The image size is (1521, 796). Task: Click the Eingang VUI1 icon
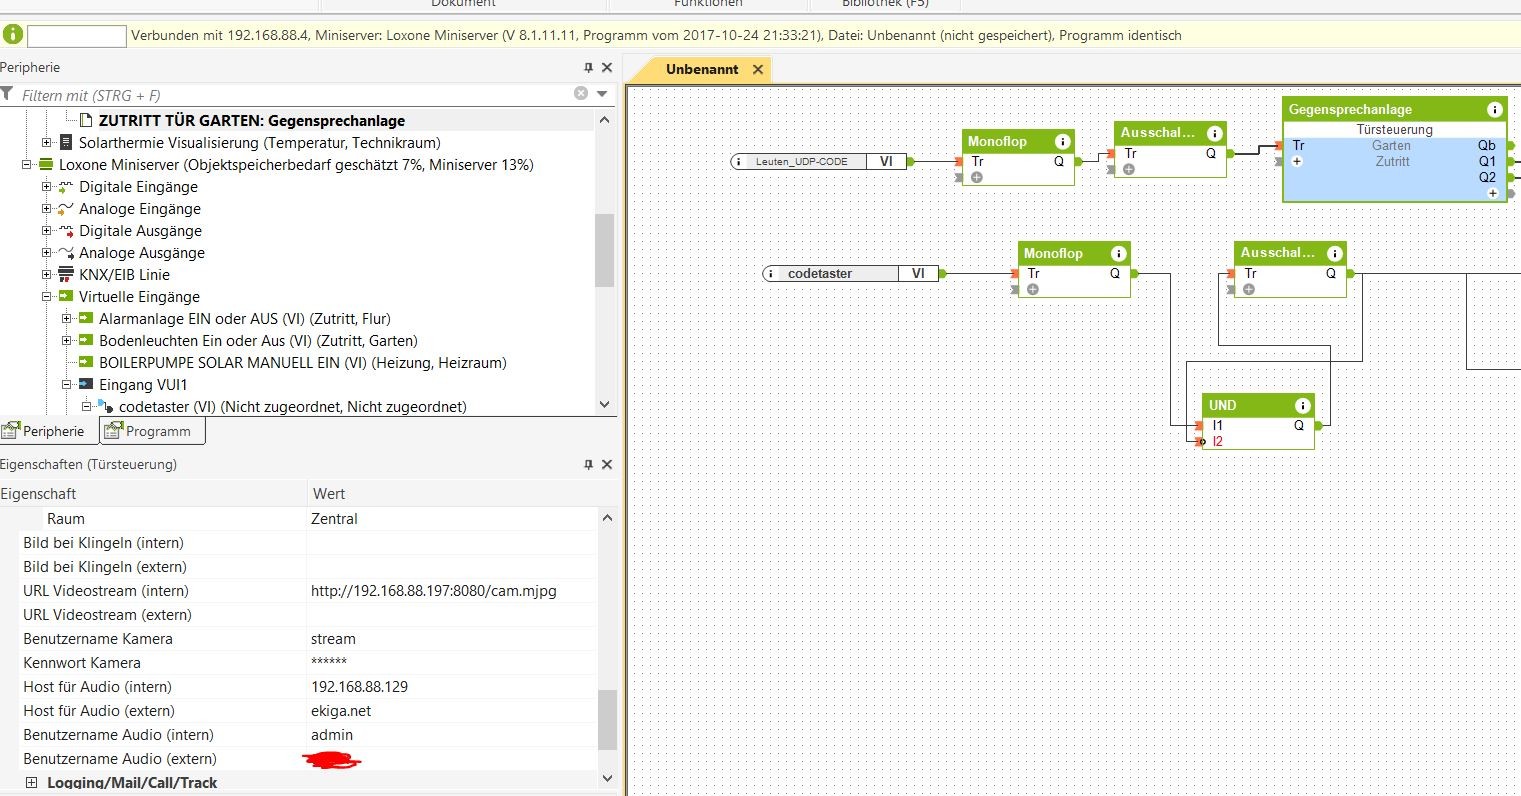click(x=86, y=384)
